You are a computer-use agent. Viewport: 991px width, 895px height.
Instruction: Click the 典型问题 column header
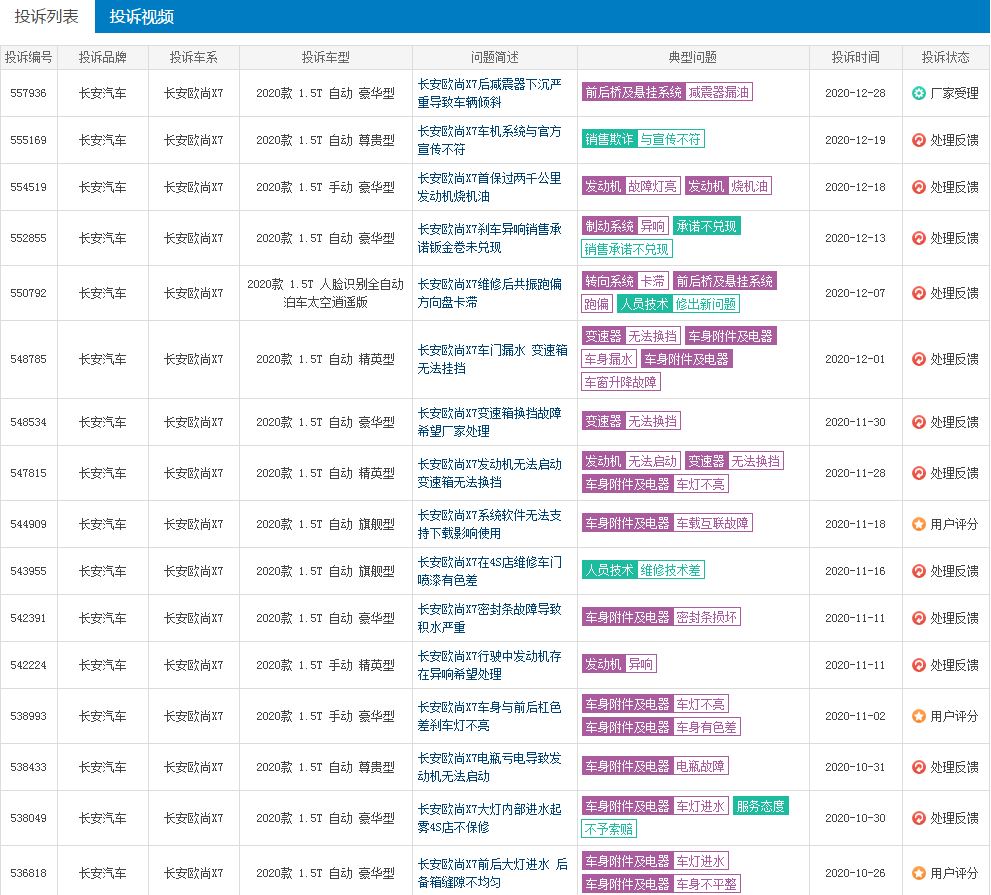[693, 58]
